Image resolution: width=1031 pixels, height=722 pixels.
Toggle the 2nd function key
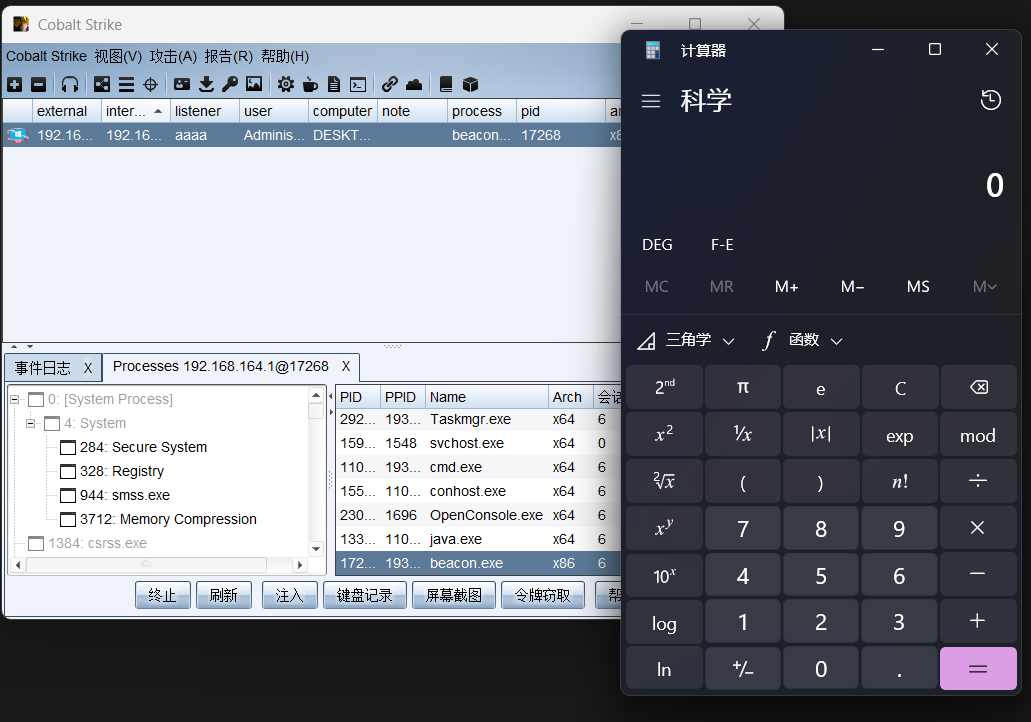click(664, 388)
